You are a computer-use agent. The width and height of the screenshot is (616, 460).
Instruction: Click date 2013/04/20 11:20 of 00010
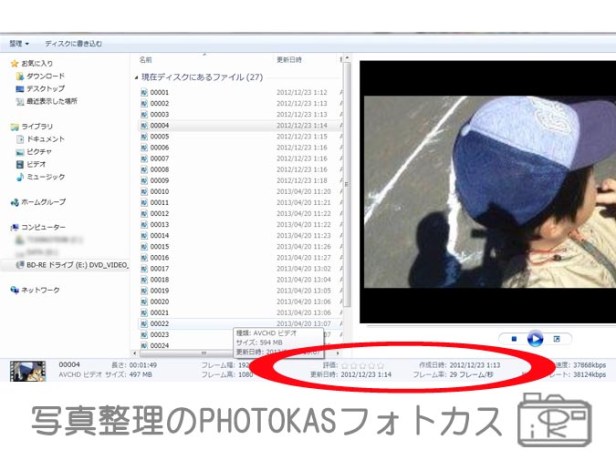click(304, 192)
